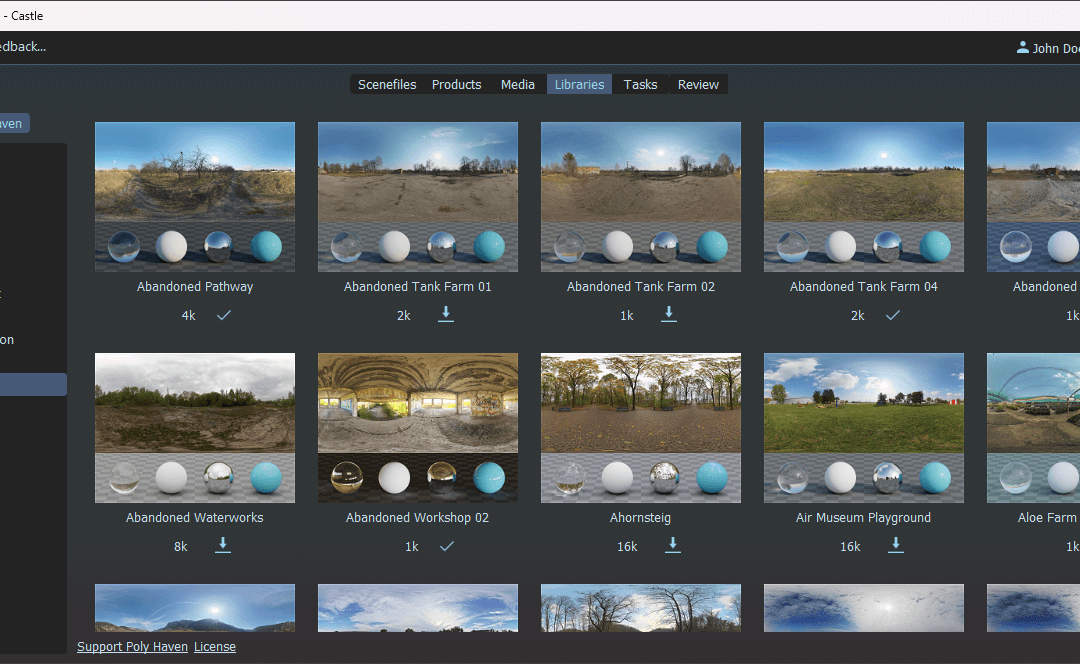
Task: Click the checkmark under Abandoned Workshop 02
Action: point(447,546)
